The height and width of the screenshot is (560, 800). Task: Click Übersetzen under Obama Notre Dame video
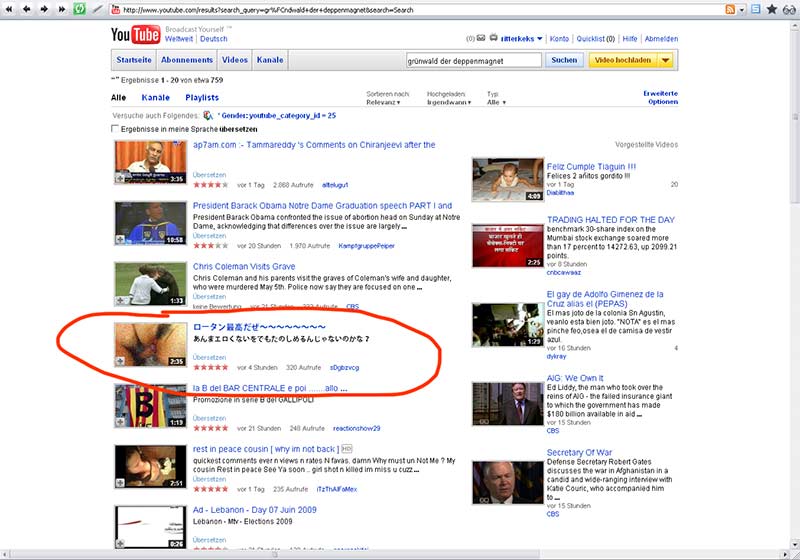click(x=209, y=236)
